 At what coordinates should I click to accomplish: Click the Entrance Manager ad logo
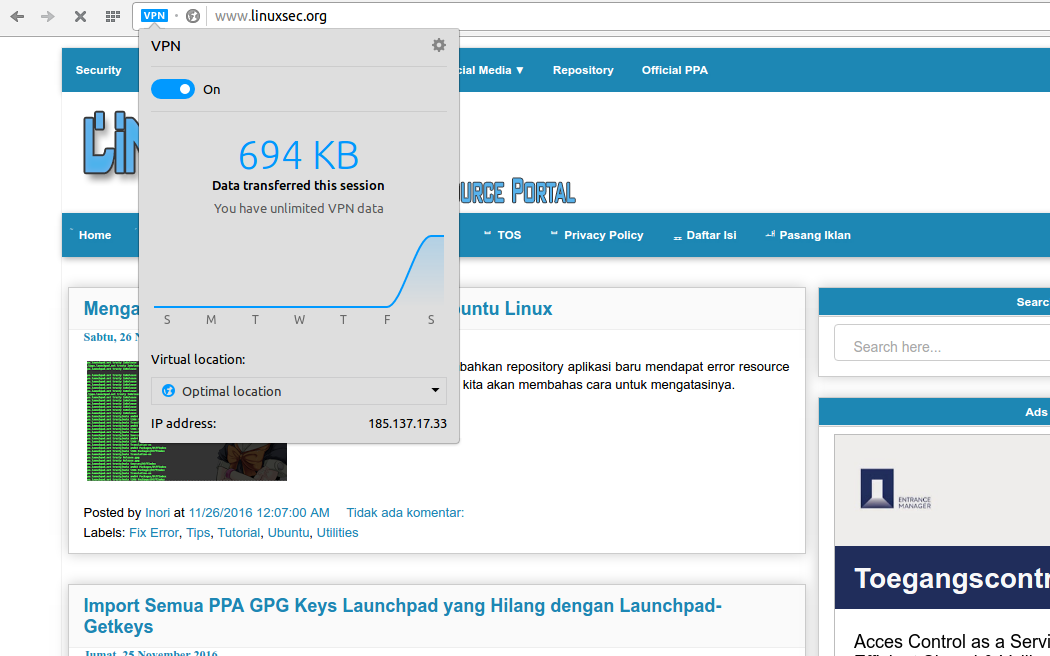[x=896, y=489]
